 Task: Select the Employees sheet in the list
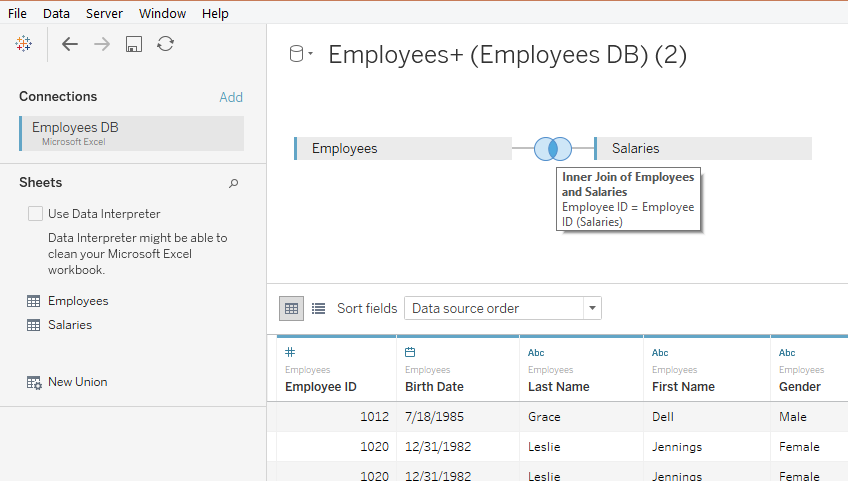pos(78,301)
